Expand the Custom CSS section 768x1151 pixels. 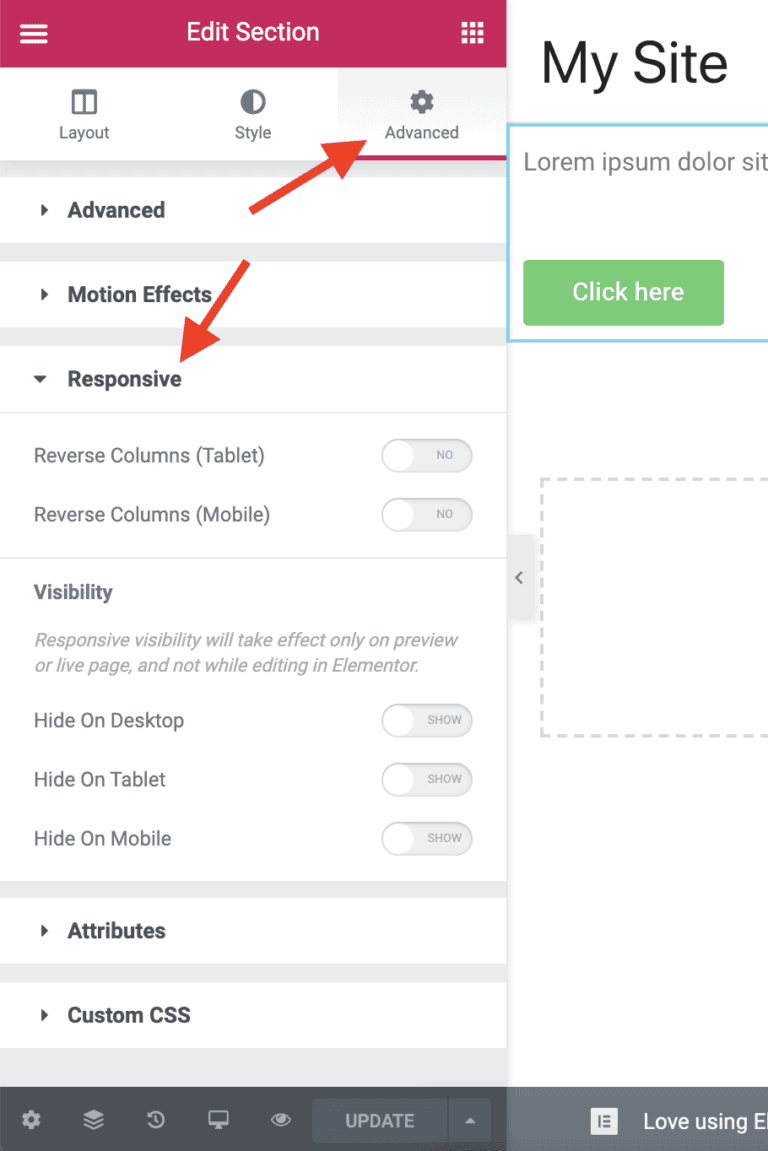(x=128, y=1015)
